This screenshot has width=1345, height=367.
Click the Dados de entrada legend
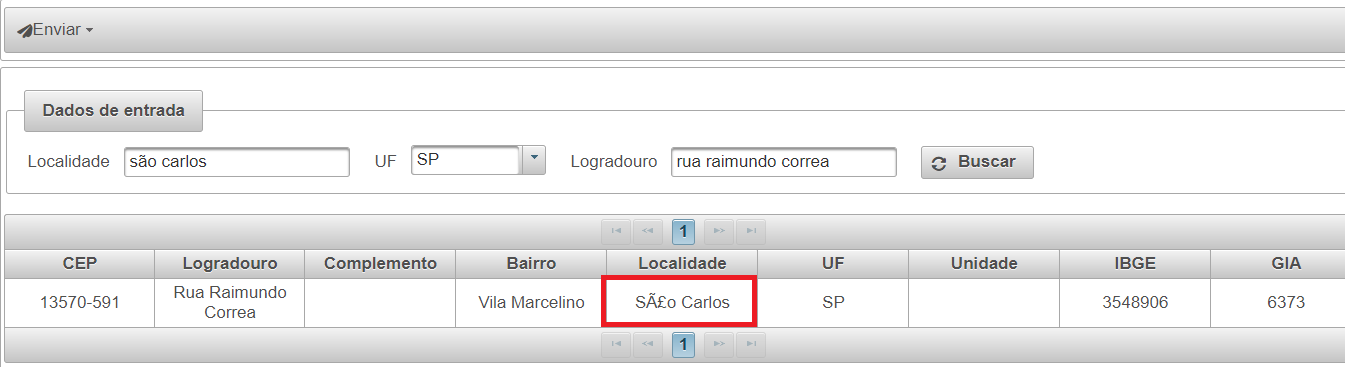(114, 110)
